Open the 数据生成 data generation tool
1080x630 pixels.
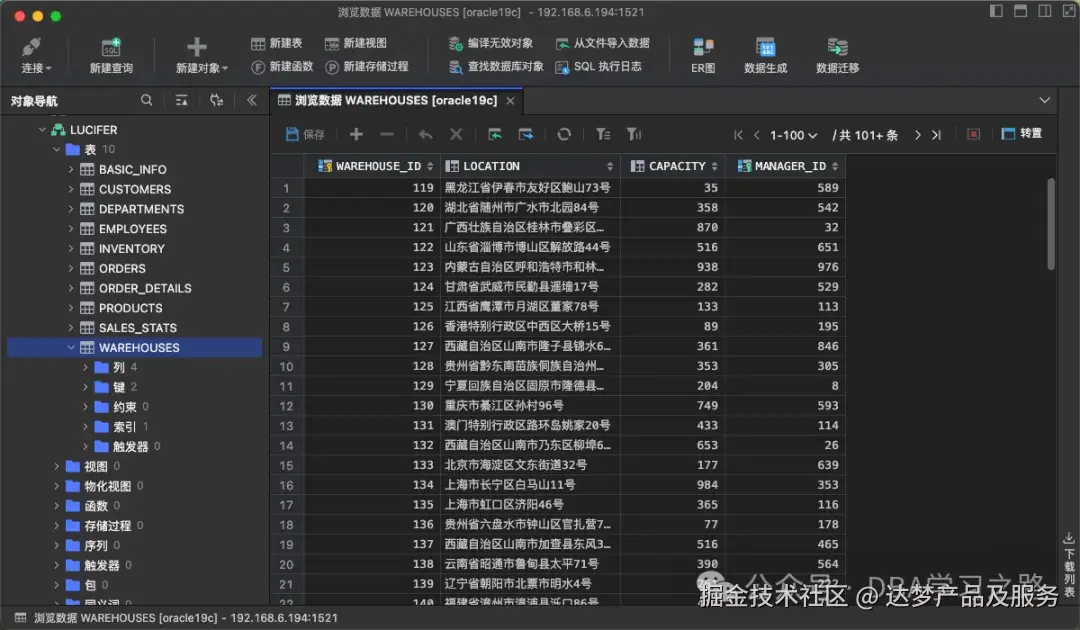(766, 55)
